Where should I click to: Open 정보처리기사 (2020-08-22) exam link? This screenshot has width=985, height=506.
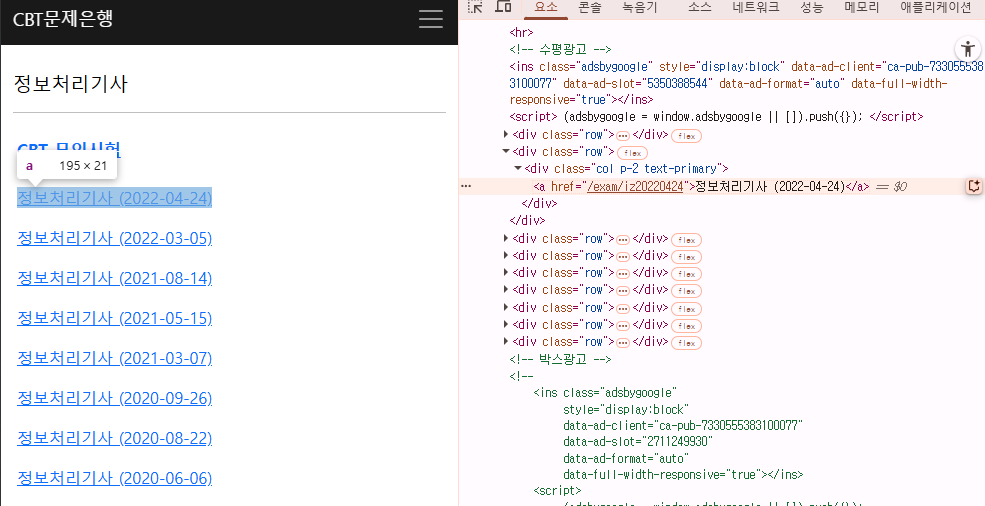114,438
